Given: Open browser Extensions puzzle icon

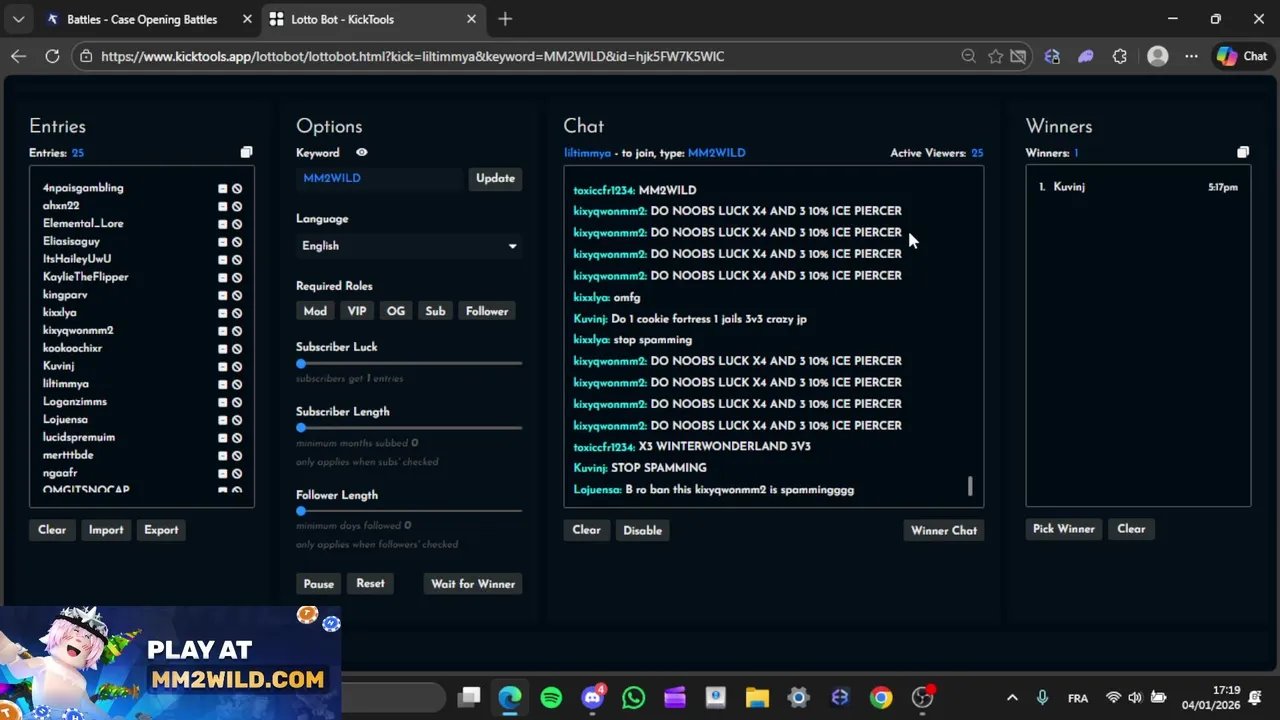Looking at the screenshot, I should click(x=1119, y=56).
